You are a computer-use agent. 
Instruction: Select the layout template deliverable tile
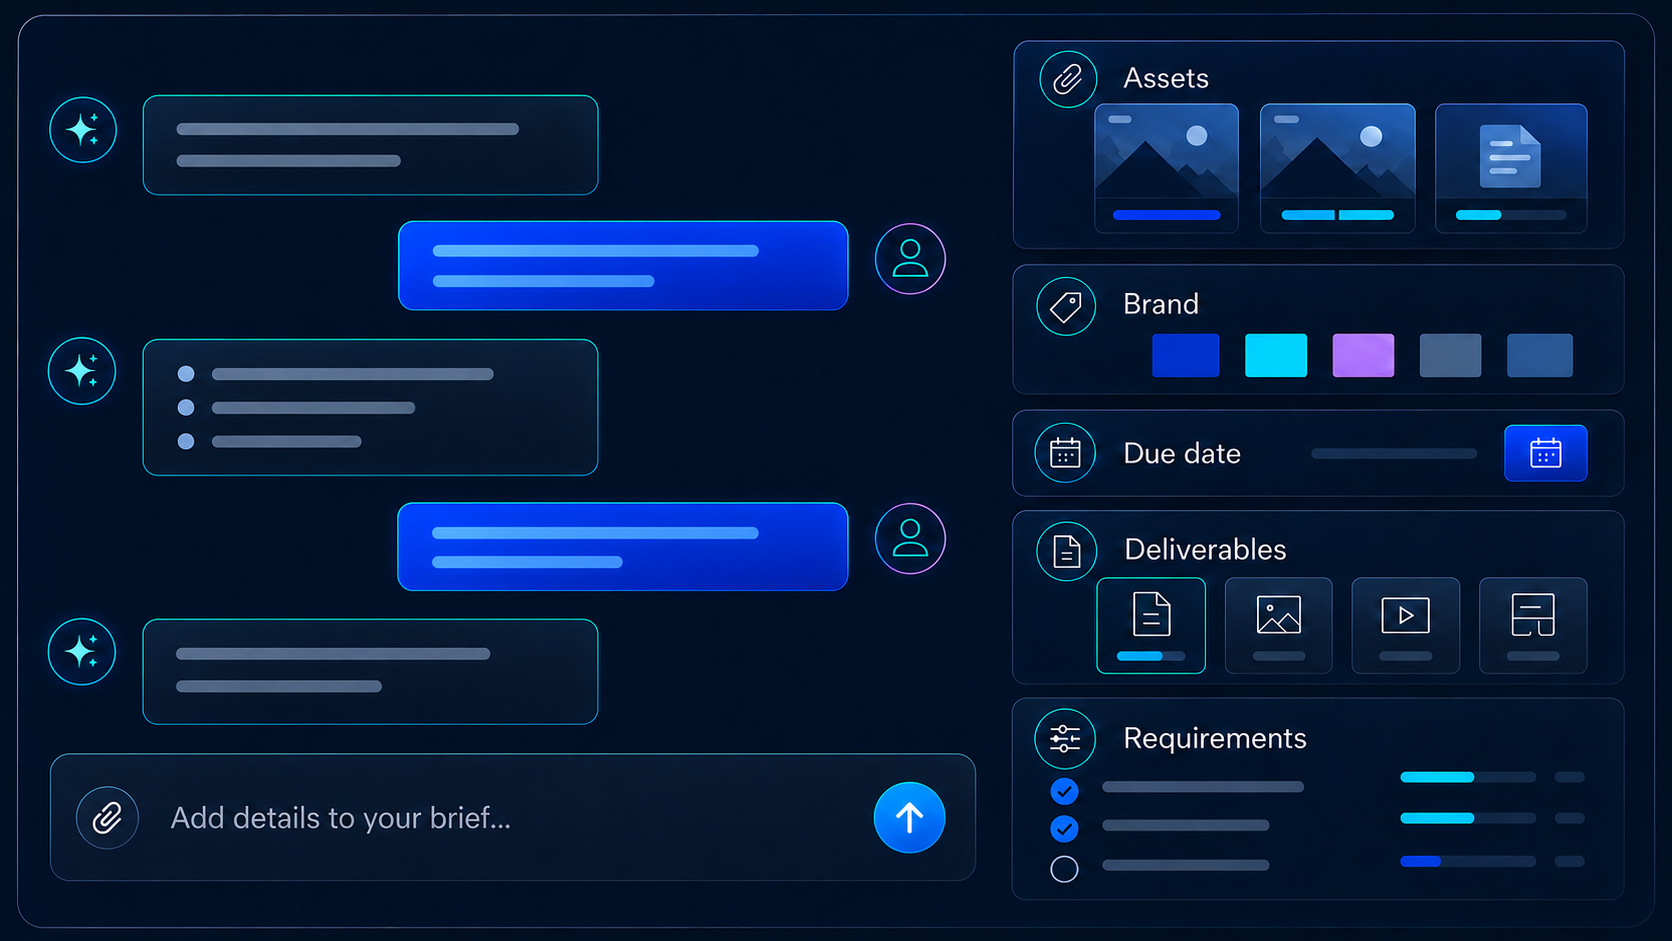pyautogui.click(x=1533, y=626)
